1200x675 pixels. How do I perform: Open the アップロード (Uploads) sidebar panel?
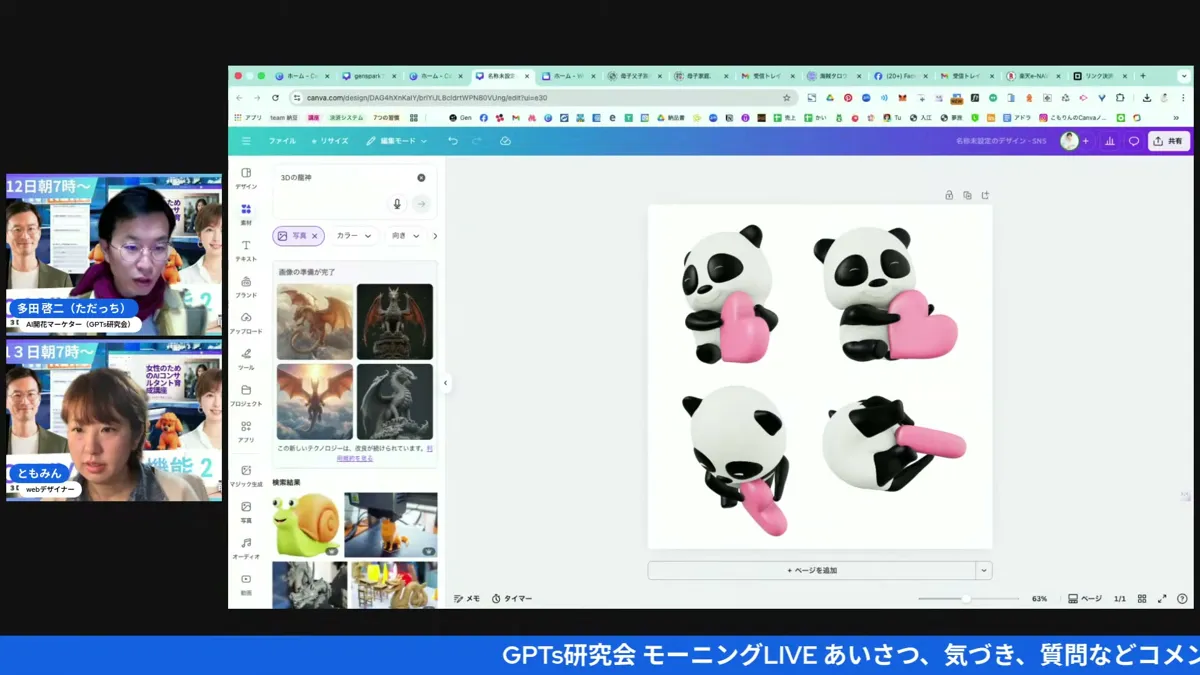pyautogui.click(x=246, y=323)
